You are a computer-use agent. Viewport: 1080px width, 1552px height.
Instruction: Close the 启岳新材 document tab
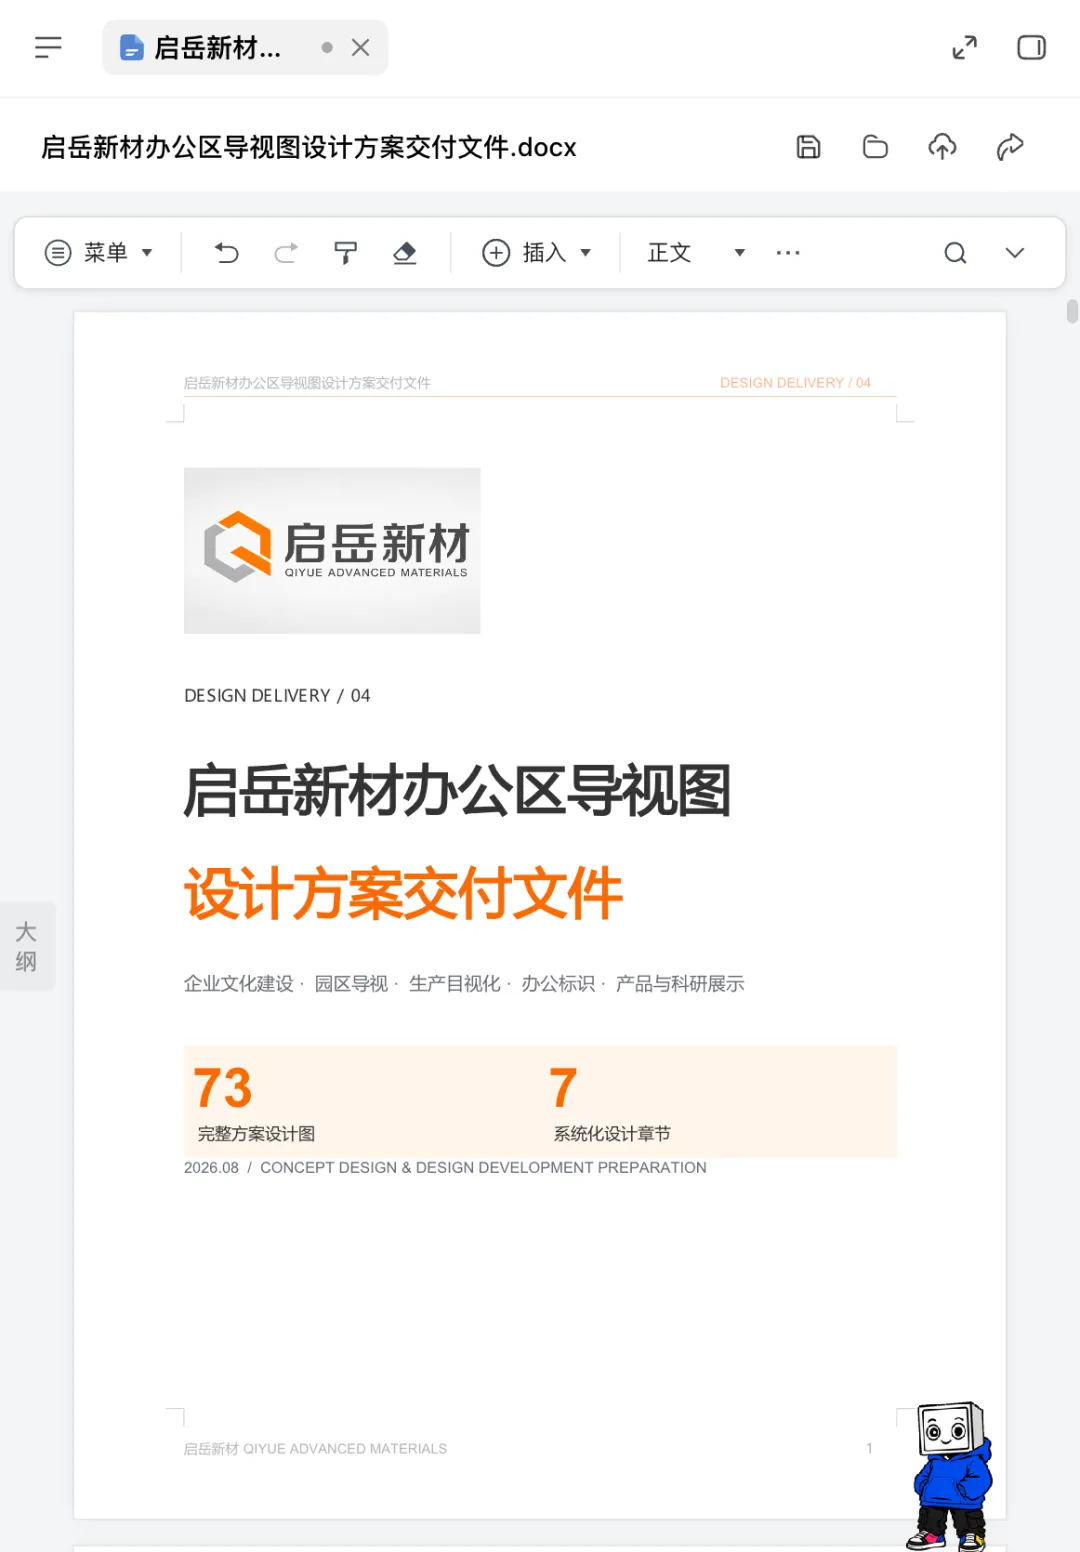click(x=361, y=47)
